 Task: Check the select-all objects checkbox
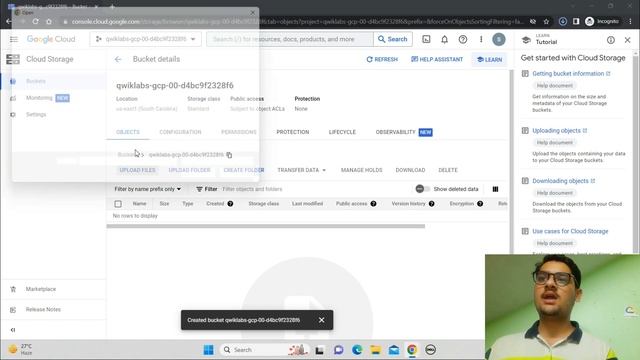118,204
